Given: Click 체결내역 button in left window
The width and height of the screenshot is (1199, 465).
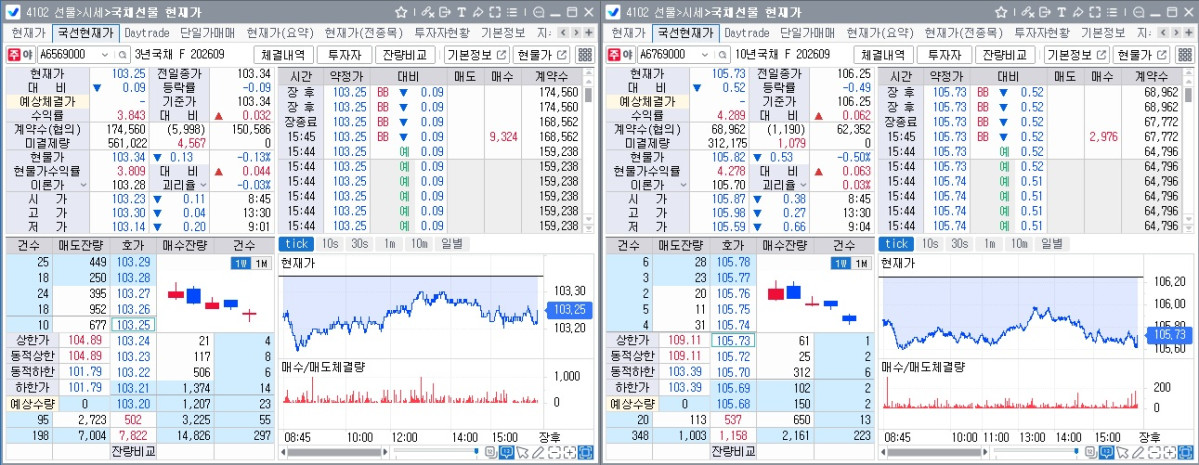Looking at the screenshot, I should [x=282, y=55].
